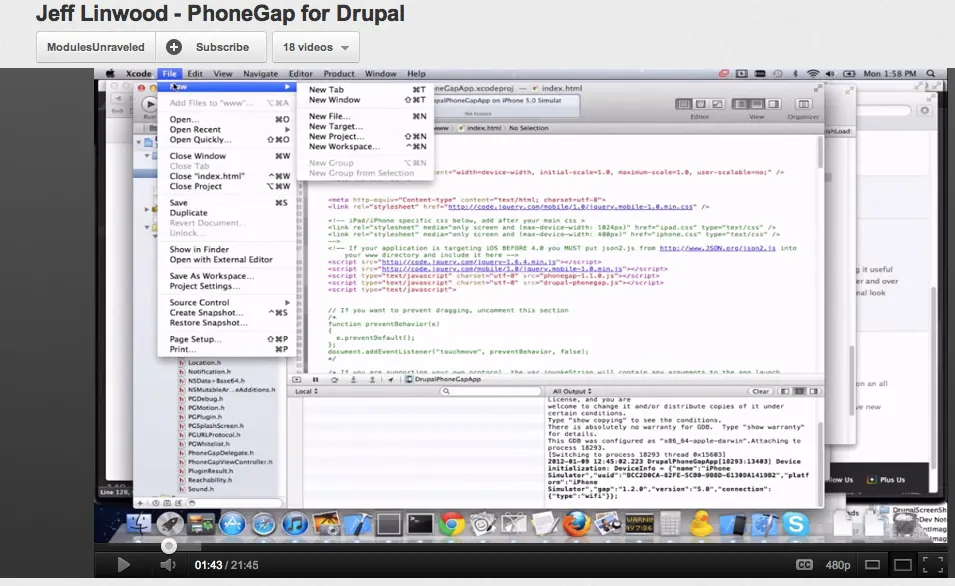Select Print... in File menu
The width and height of the screenshot is (955, 586).
[x=227, y=350]
